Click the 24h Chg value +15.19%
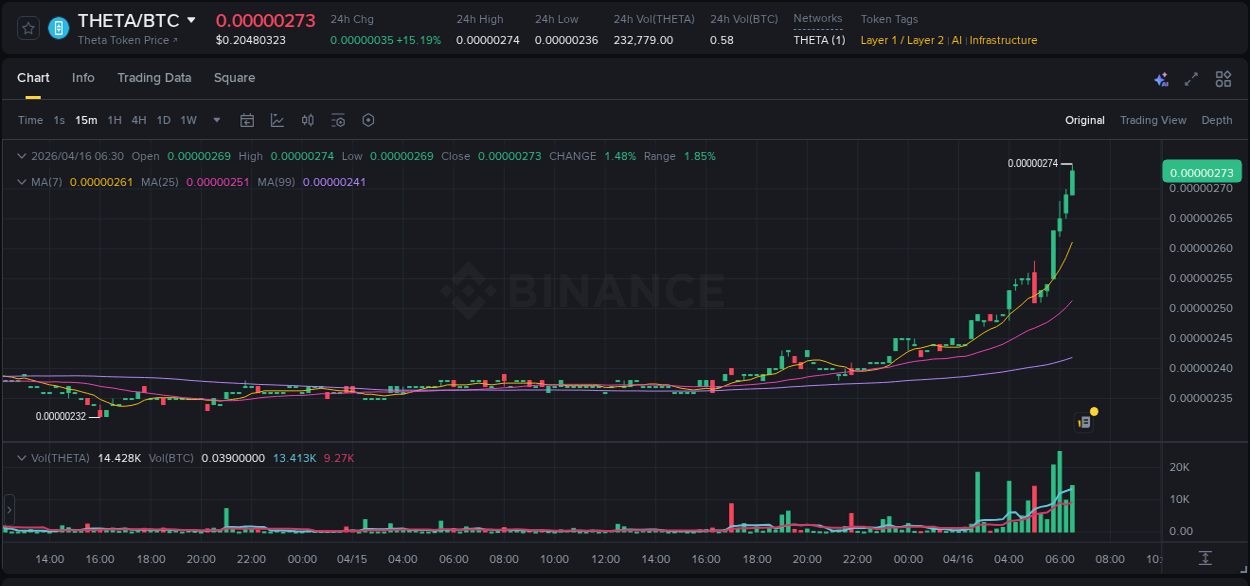The image size is (1250, 586). tap(418, 40)
